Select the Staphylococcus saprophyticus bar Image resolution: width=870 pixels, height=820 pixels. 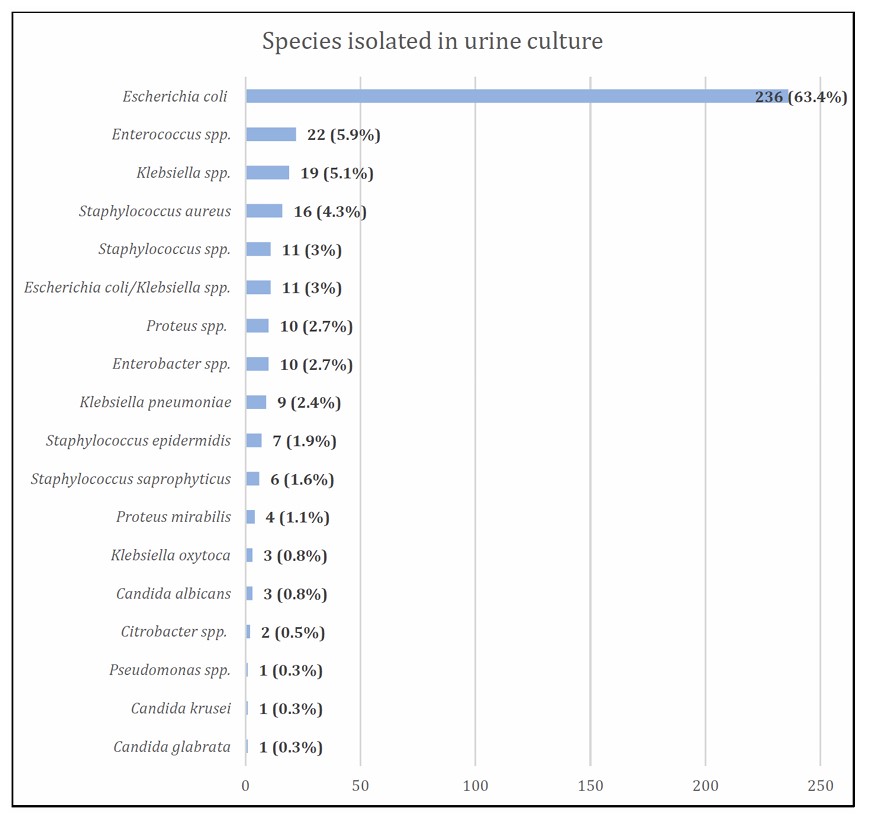(253, 479)
